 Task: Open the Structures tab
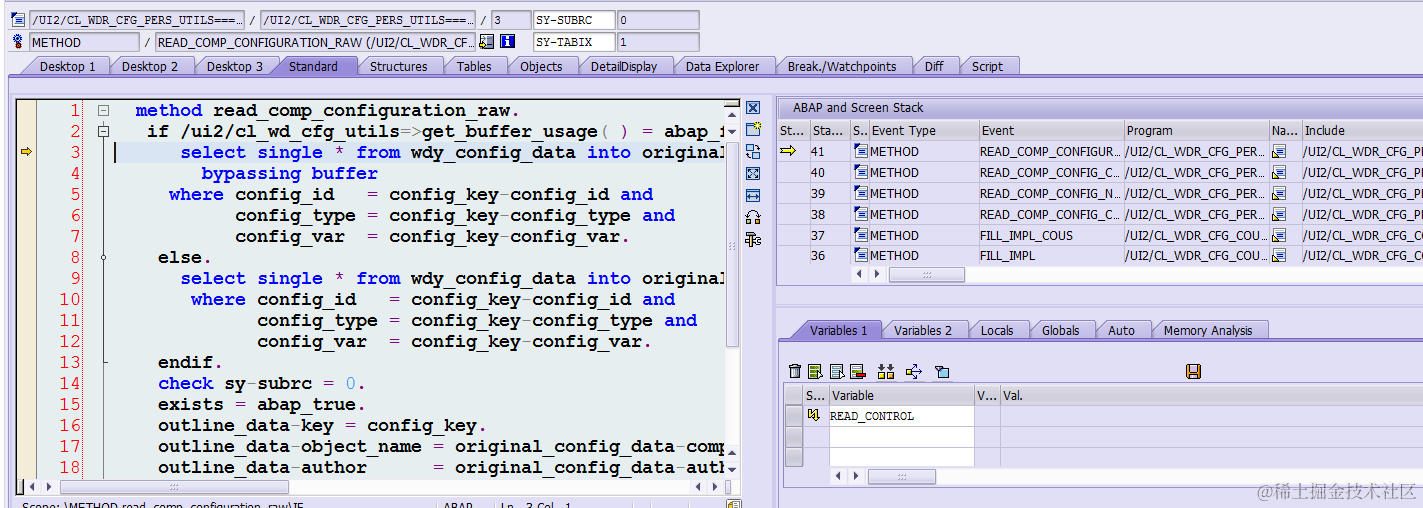[399, 66]
